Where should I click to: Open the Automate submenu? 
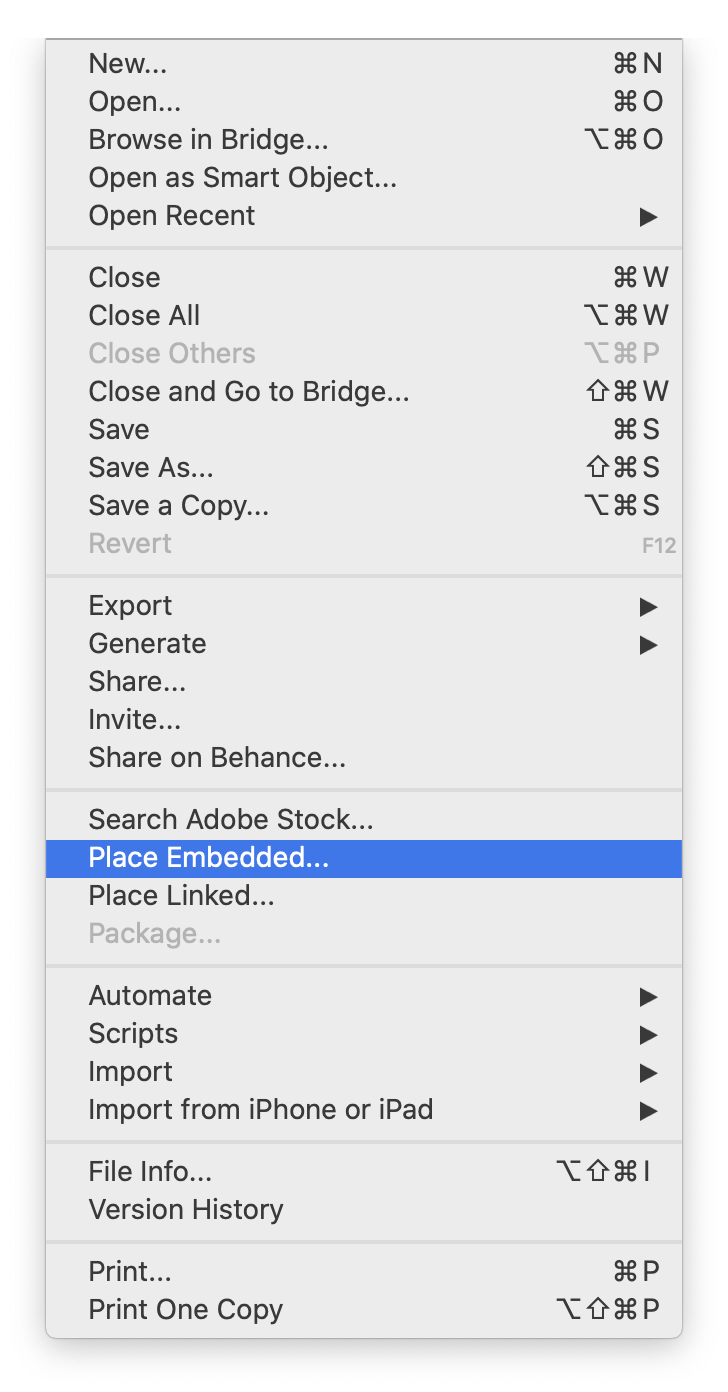coord(364,996)
